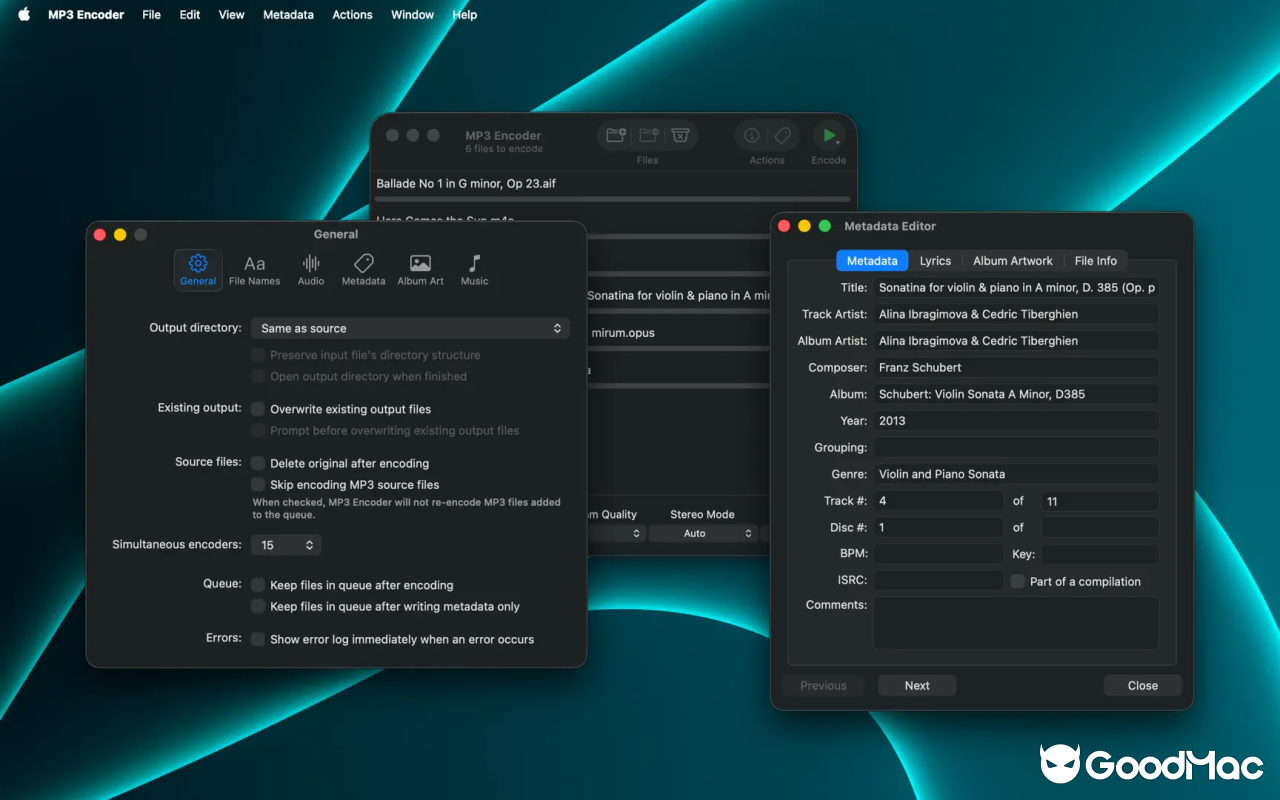Screen dimensions: 1280x800
Task: Start encoding with the green play button
Action: click(828, 135)
